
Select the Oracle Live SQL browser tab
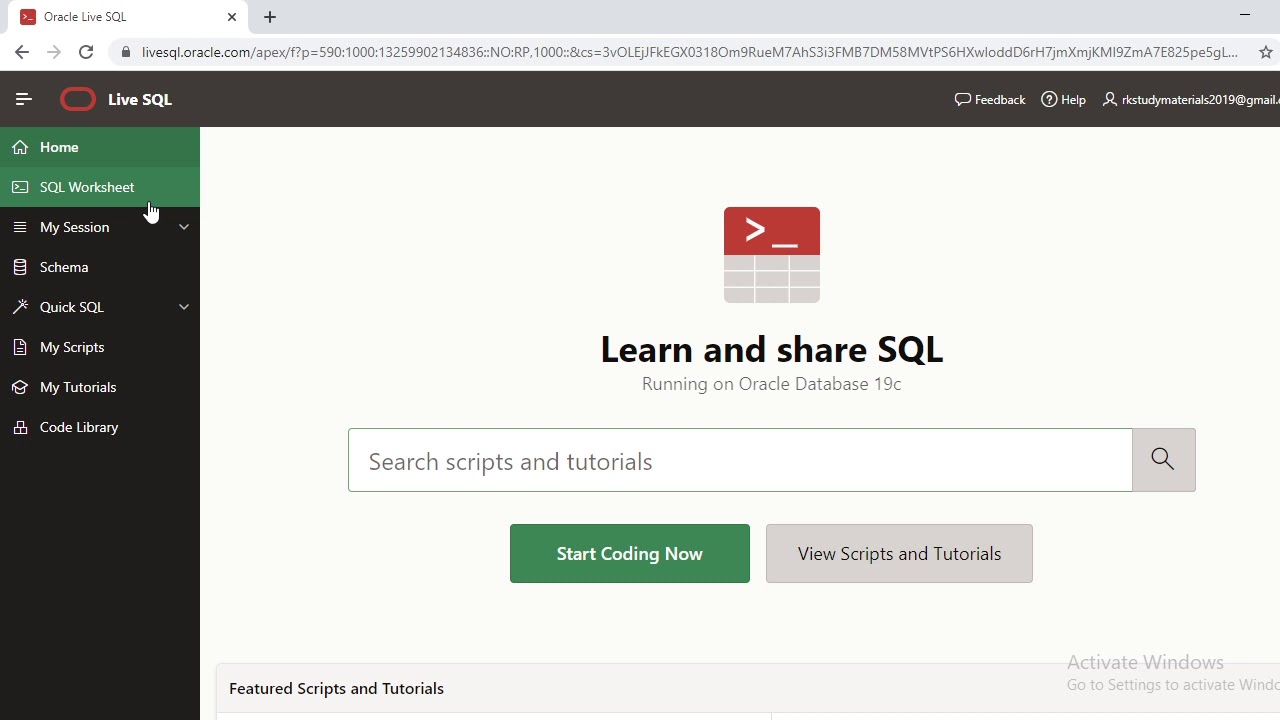tap(128, 17)
